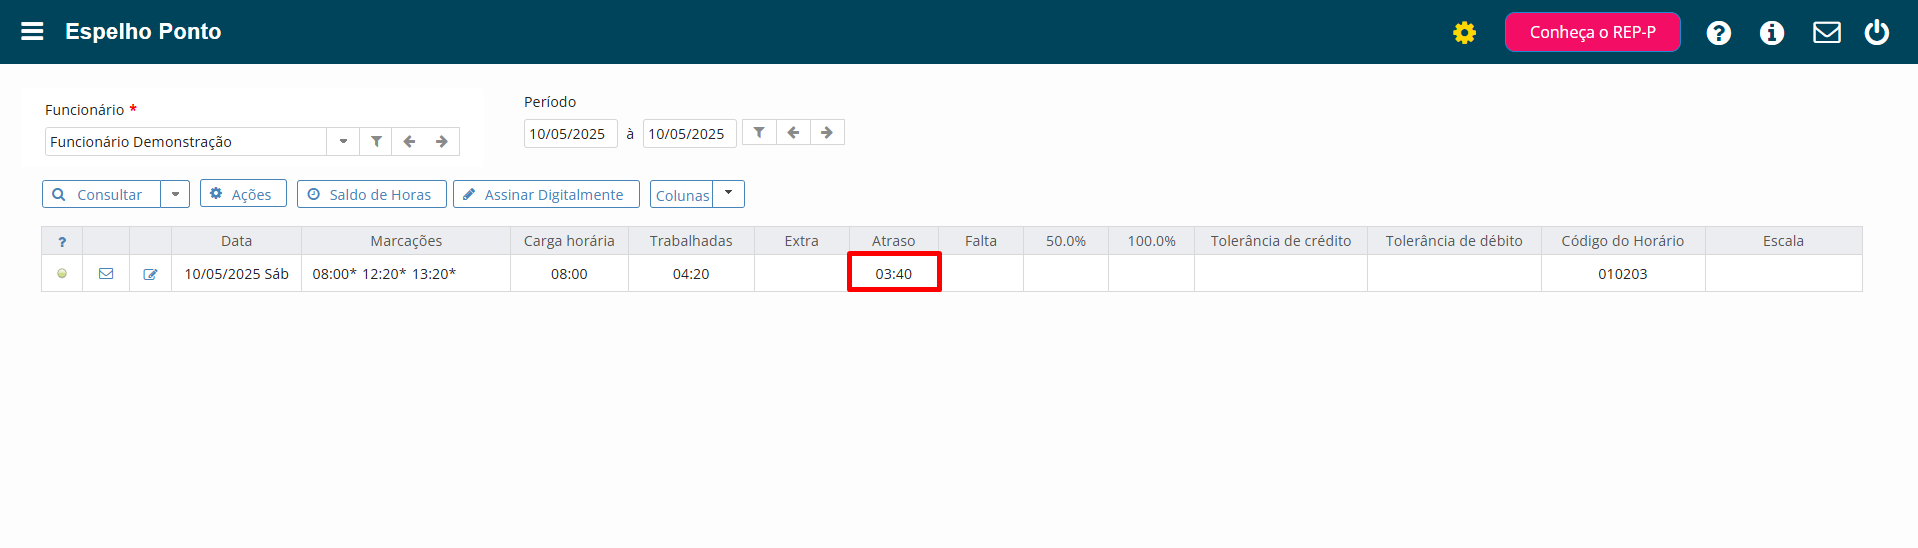The height and width of the screenshot is (548, 1918).
Task: Click the 08:00 Carga horária cell
Action: coord(569,274)
